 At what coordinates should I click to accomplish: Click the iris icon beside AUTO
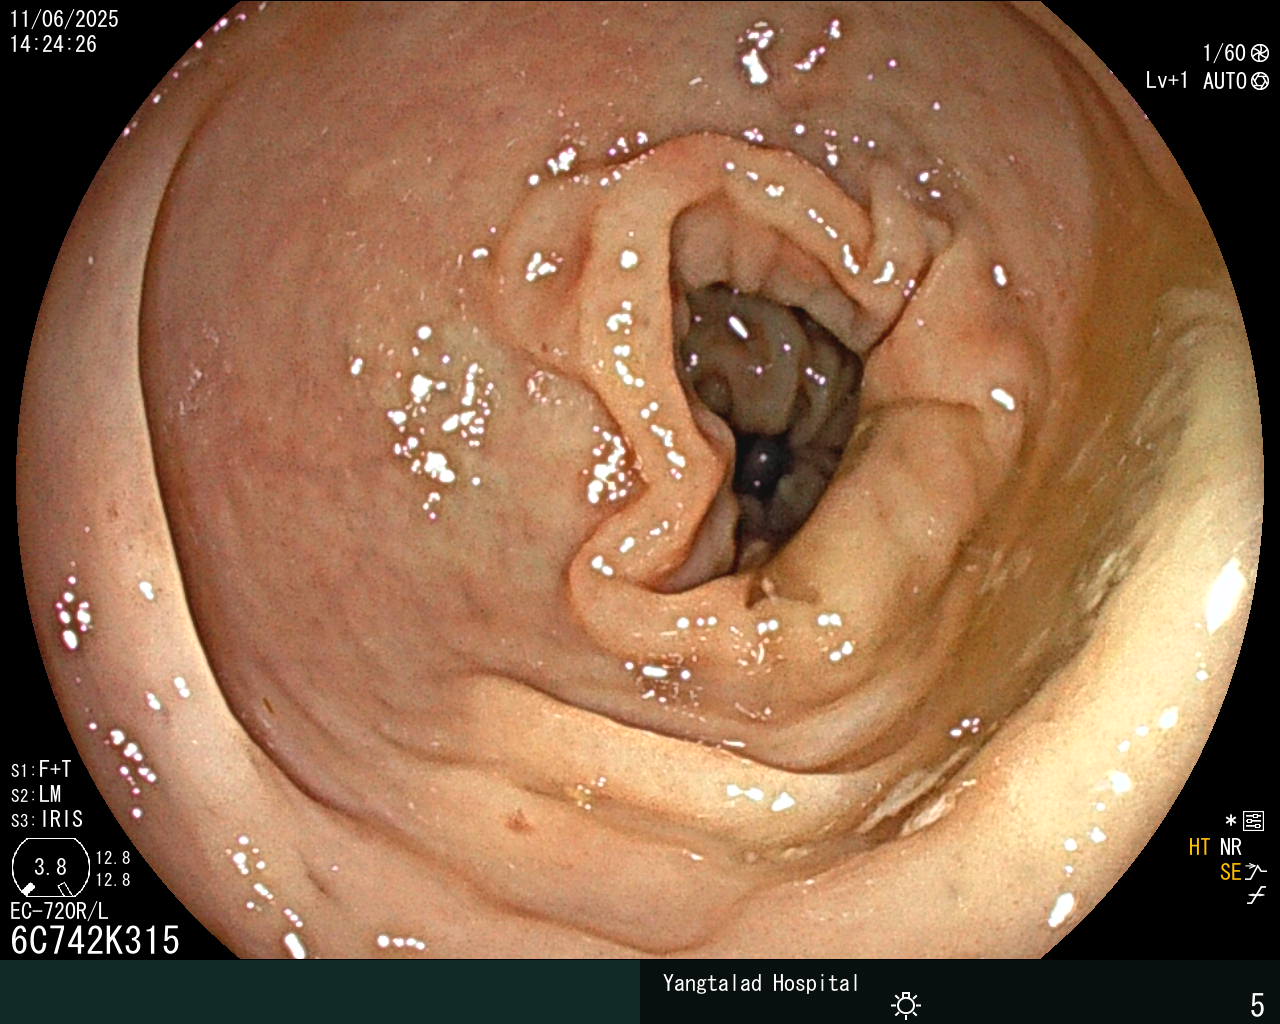(x=1260, y=81)
